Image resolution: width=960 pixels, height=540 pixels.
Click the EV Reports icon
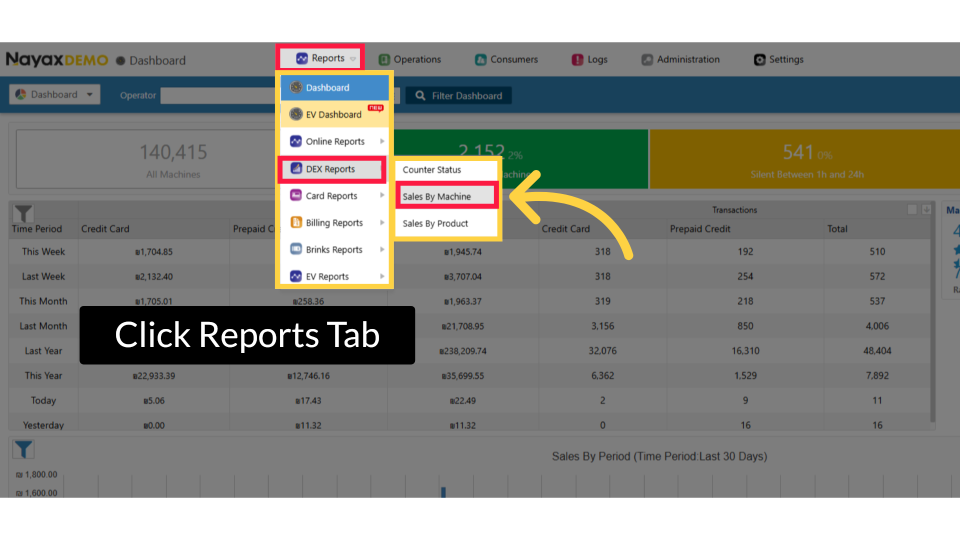(x=296, y=276)
